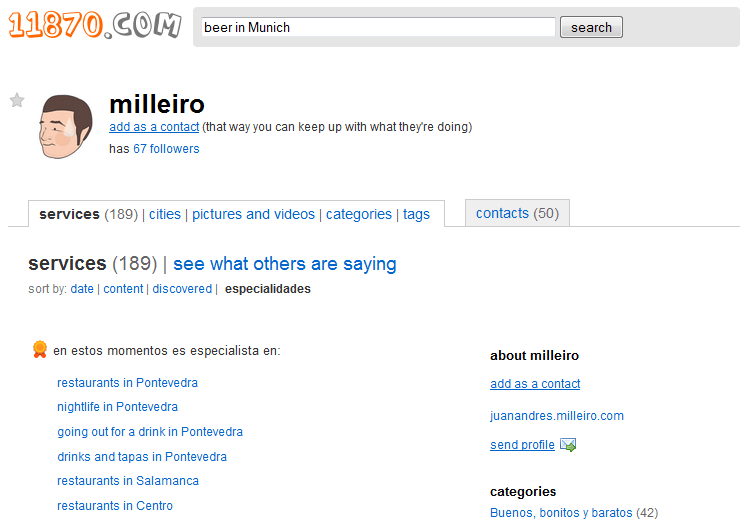Sort services by content
This screenshot has width=746, height=527.
123,289
